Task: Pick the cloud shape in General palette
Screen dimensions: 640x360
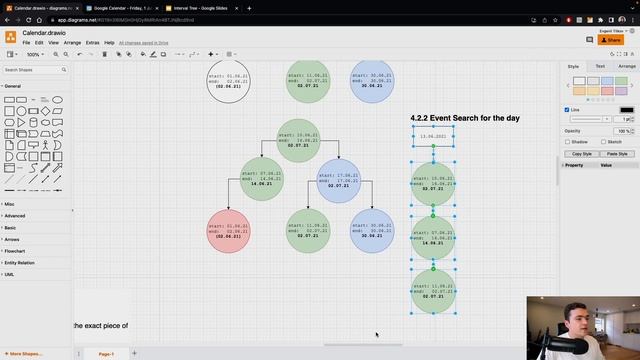Action: (x=45, y=122)
